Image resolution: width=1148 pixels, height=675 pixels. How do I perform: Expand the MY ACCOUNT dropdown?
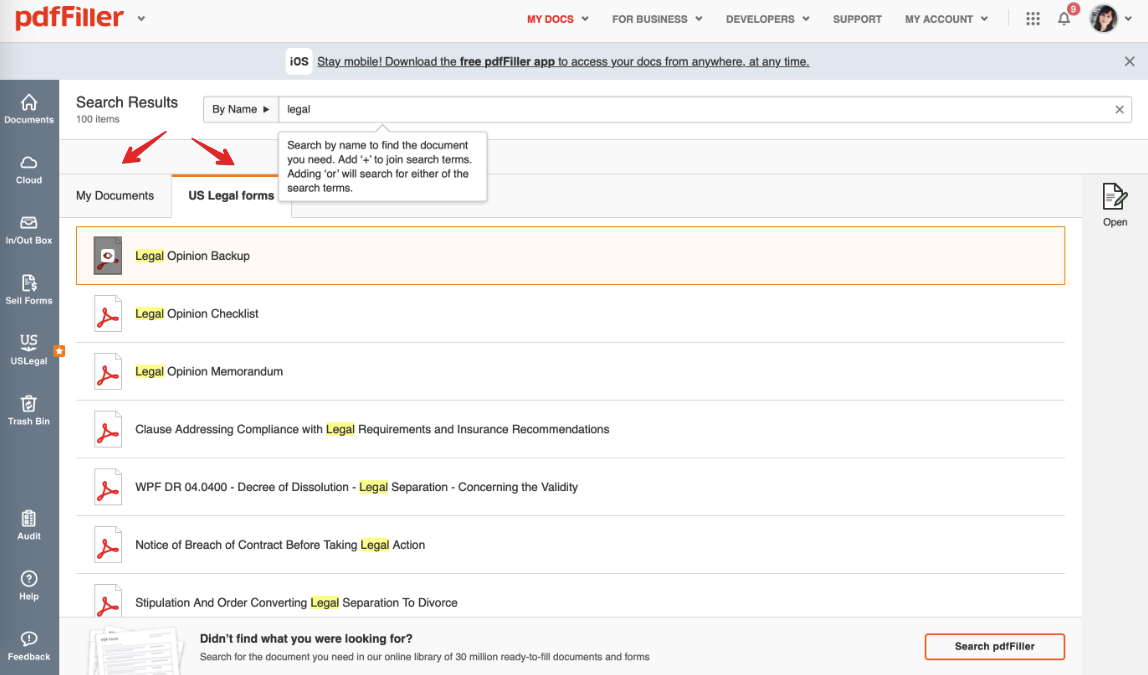[x=946, y=19]
